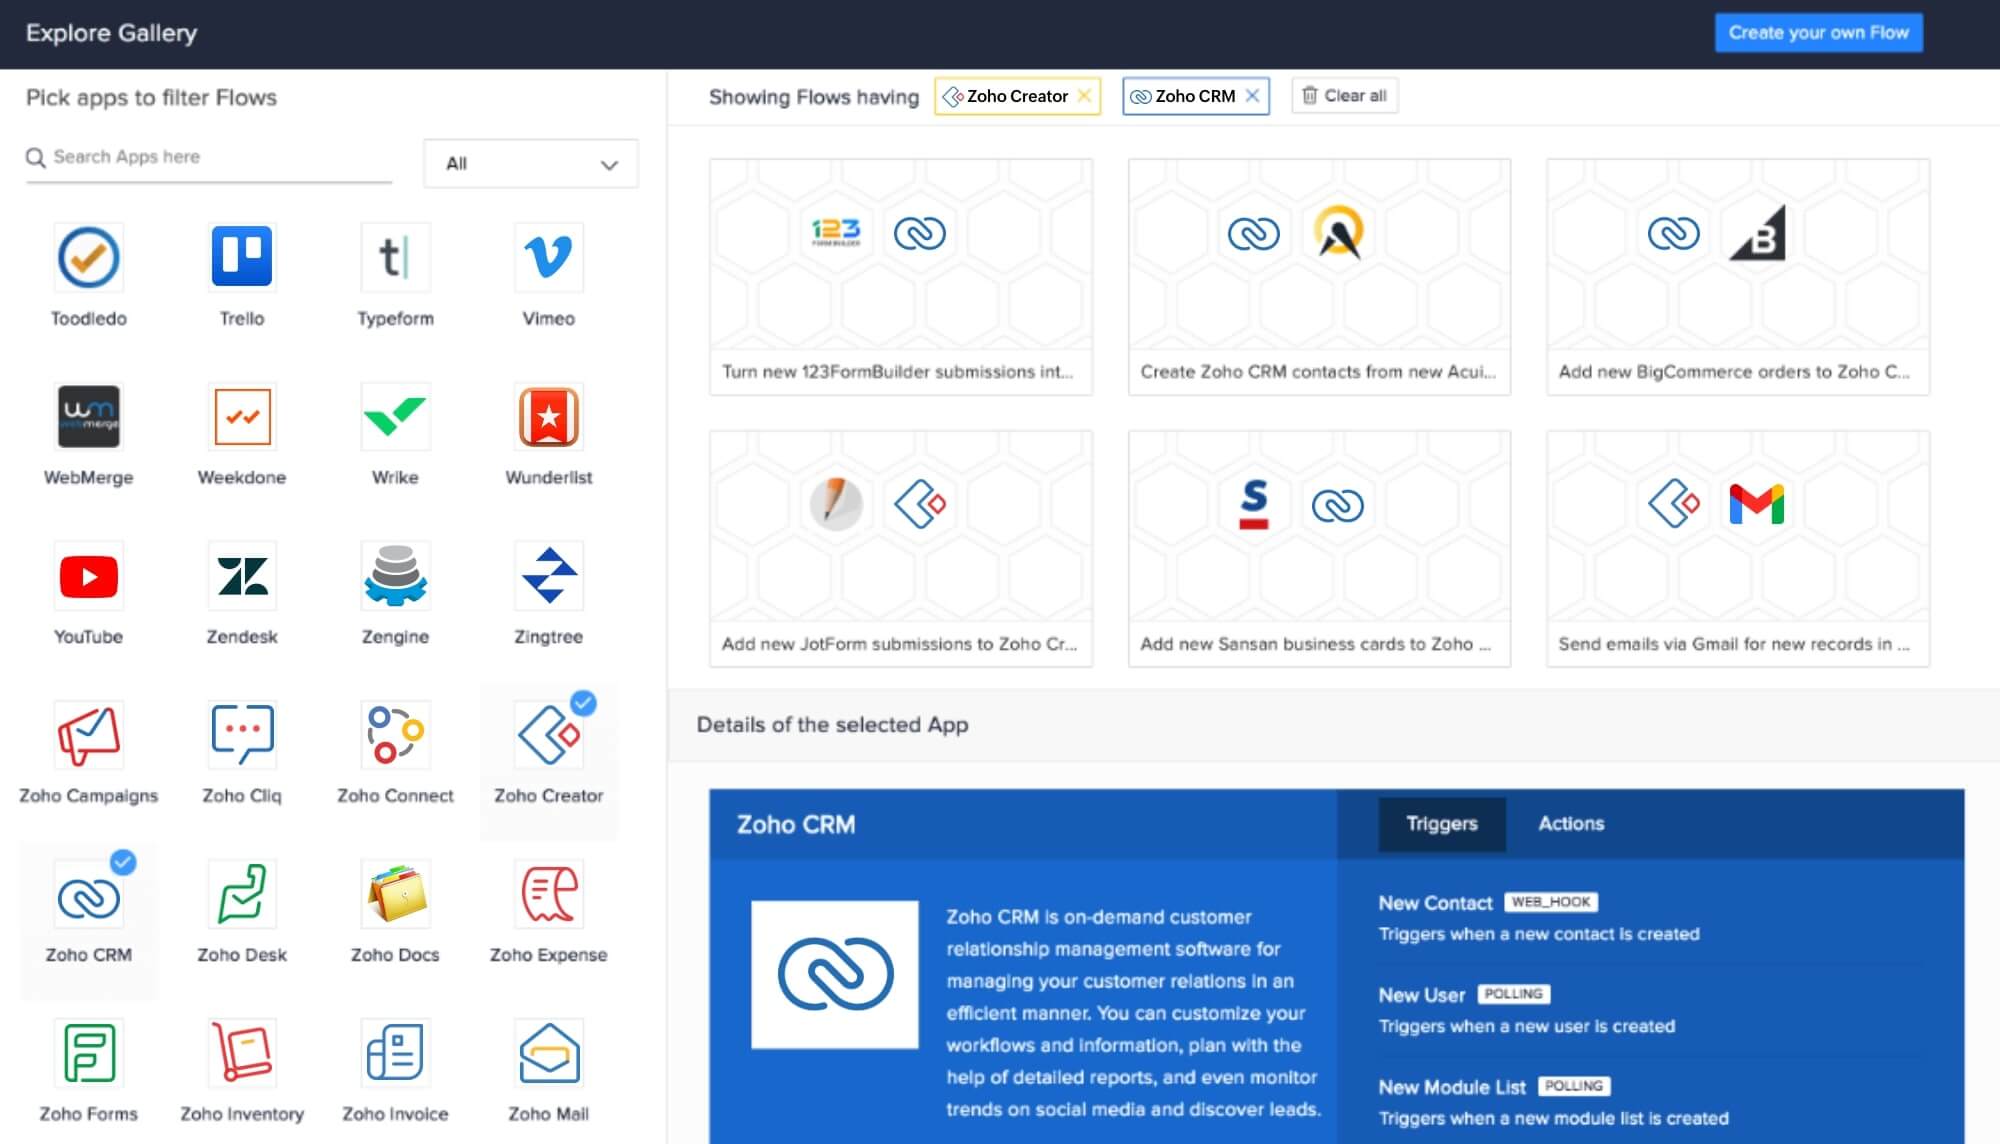Deselect the checked Zoho CRM app
2000x1144 pixels.
pos(123,862)
